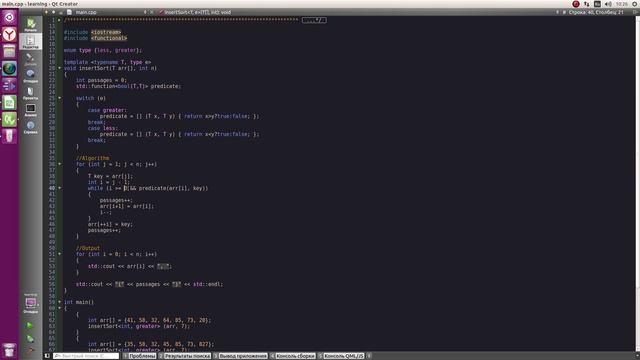The height and width of the screenshot is (360, 640).
Task: Open the Search Results output pane
Action: (185, 356)
